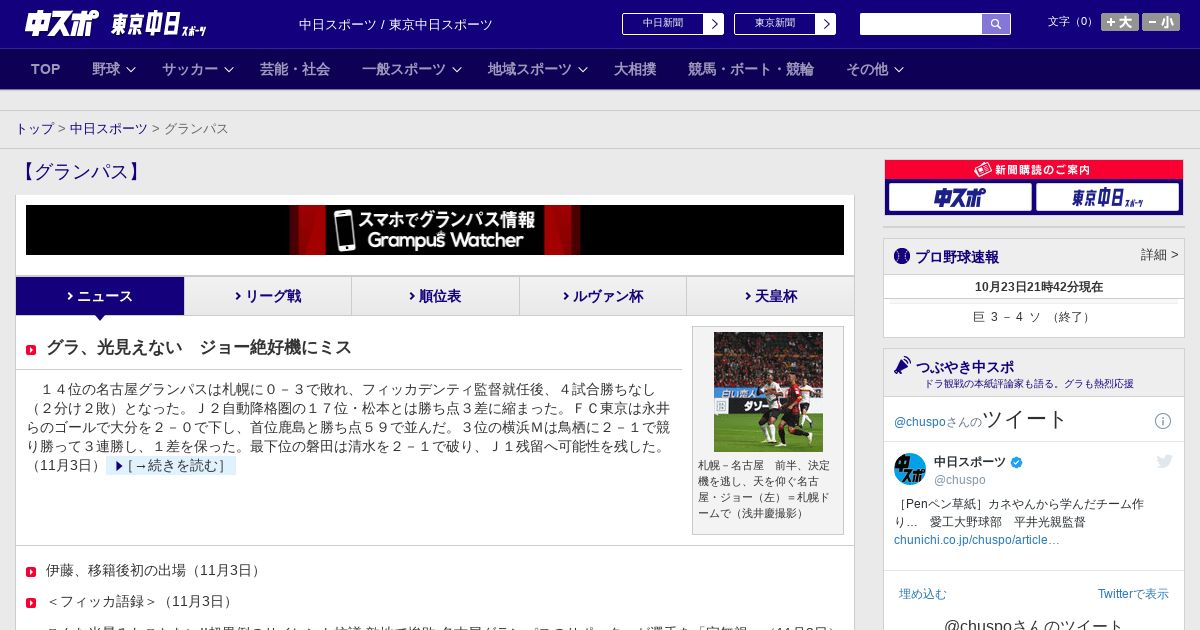Switch to the 順位表 tab
The height and width of the screenshot is (630, 1200).
[x=435, y=296]
